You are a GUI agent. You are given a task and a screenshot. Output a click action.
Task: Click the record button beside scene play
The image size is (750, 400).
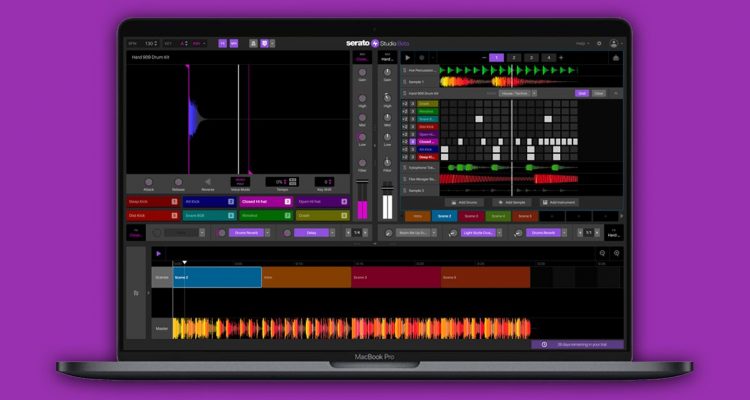(x=421, y=57)
